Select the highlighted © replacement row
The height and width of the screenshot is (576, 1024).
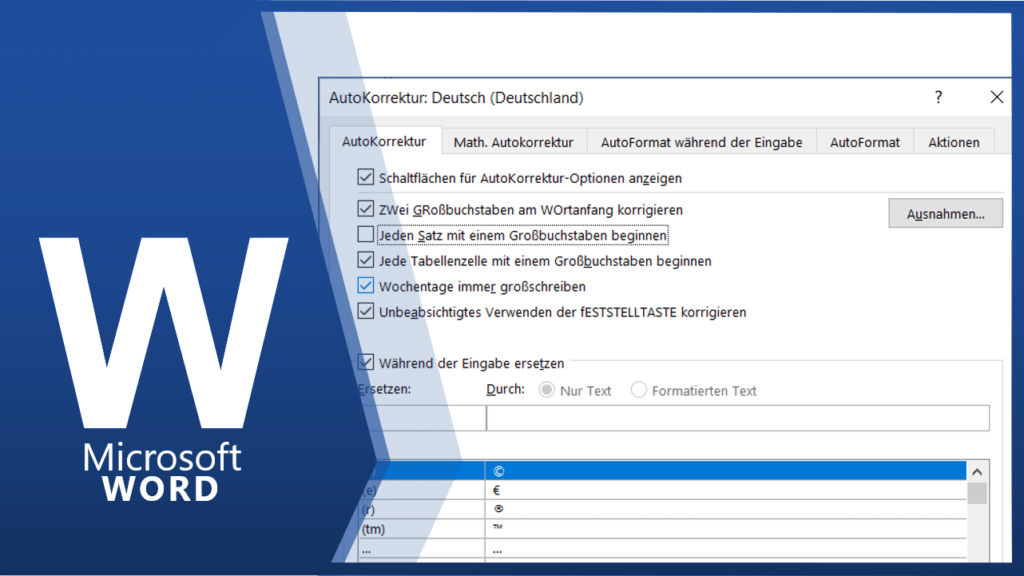coord(662,471)
